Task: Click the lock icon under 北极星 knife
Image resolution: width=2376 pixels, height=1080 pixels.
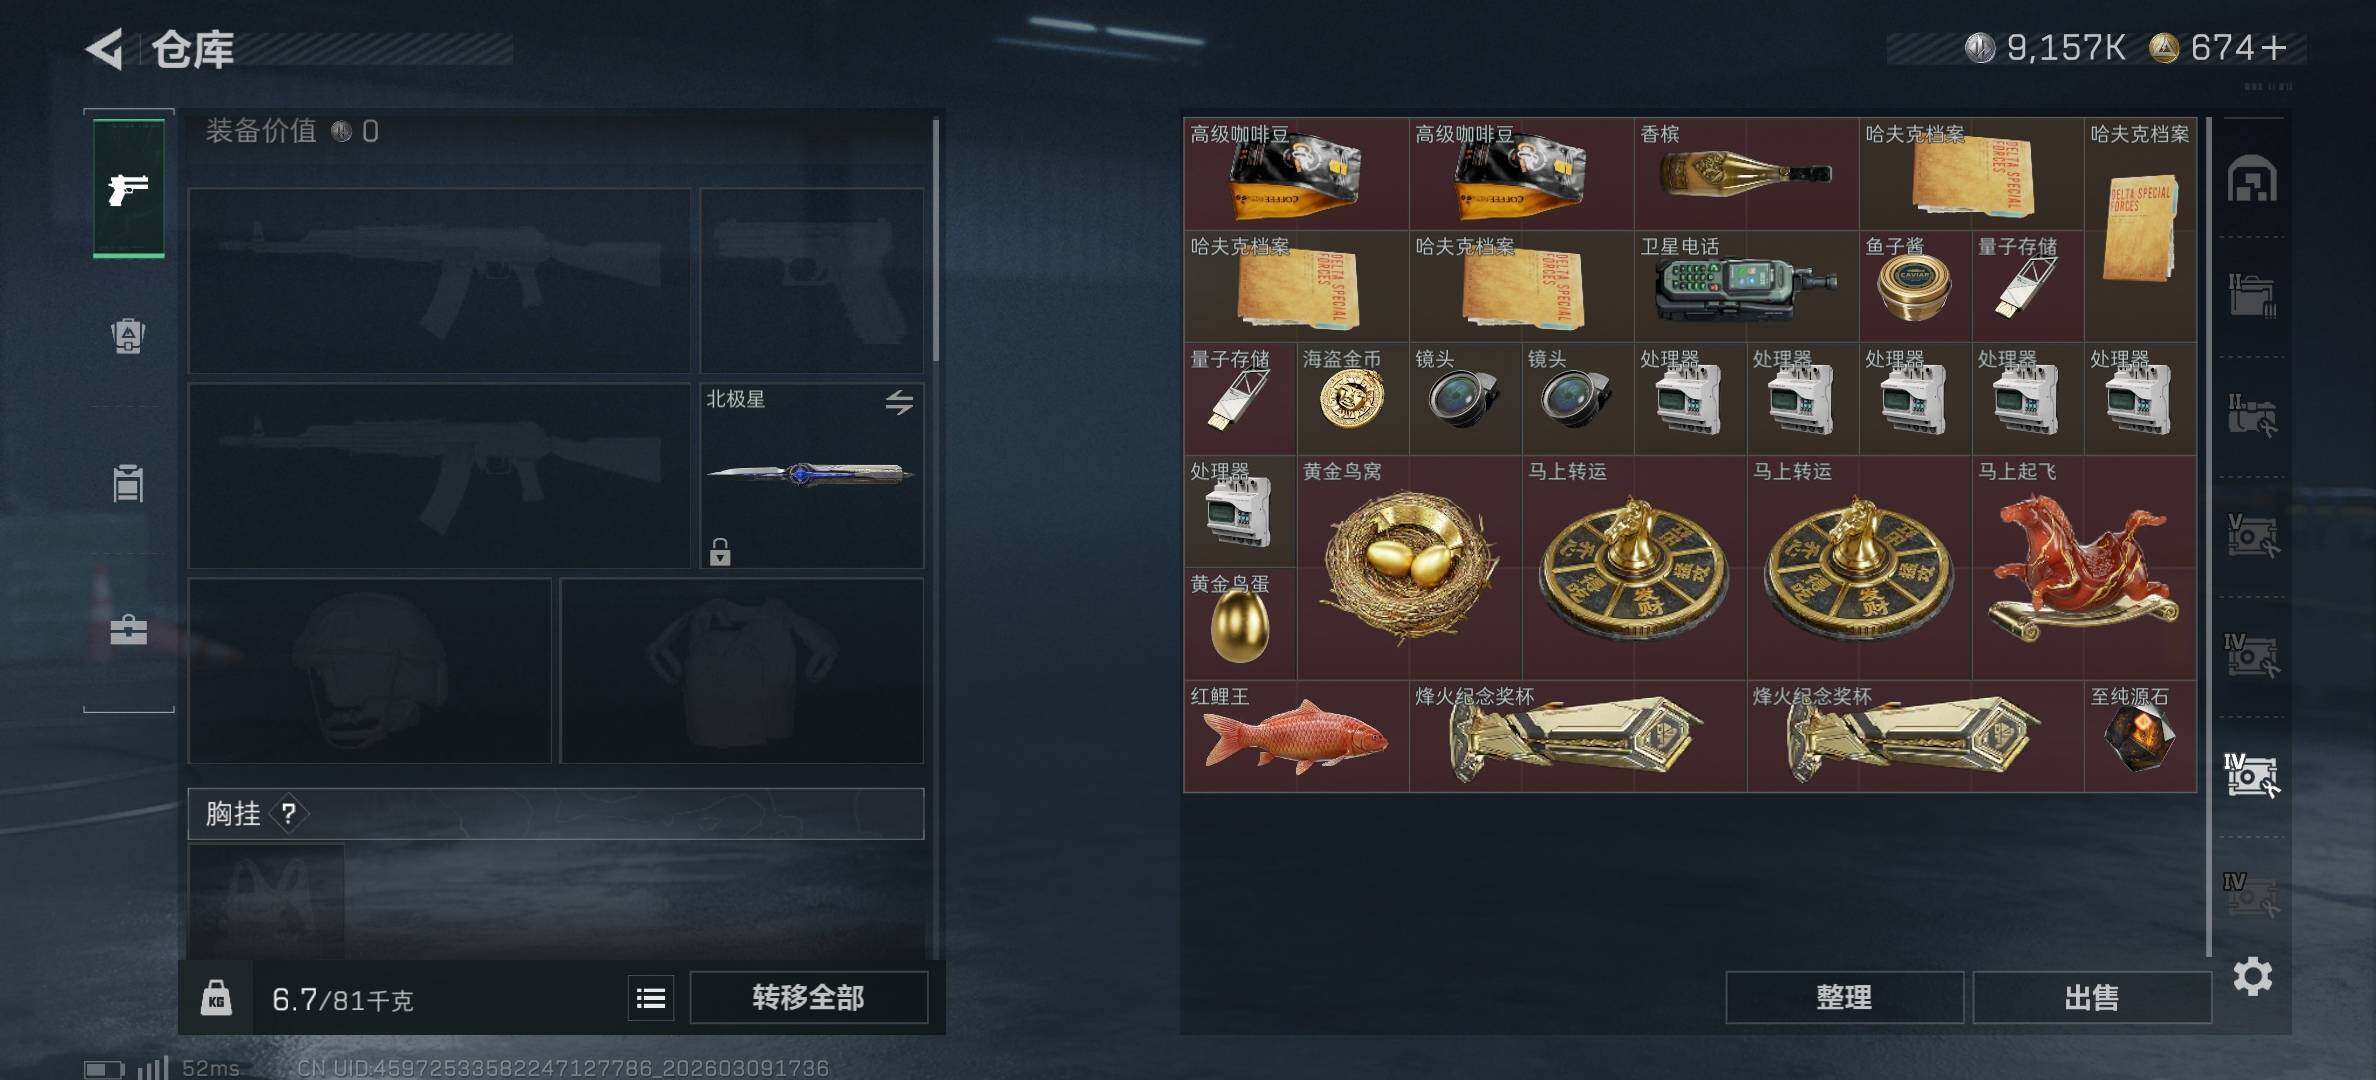Action: (720, 551)
